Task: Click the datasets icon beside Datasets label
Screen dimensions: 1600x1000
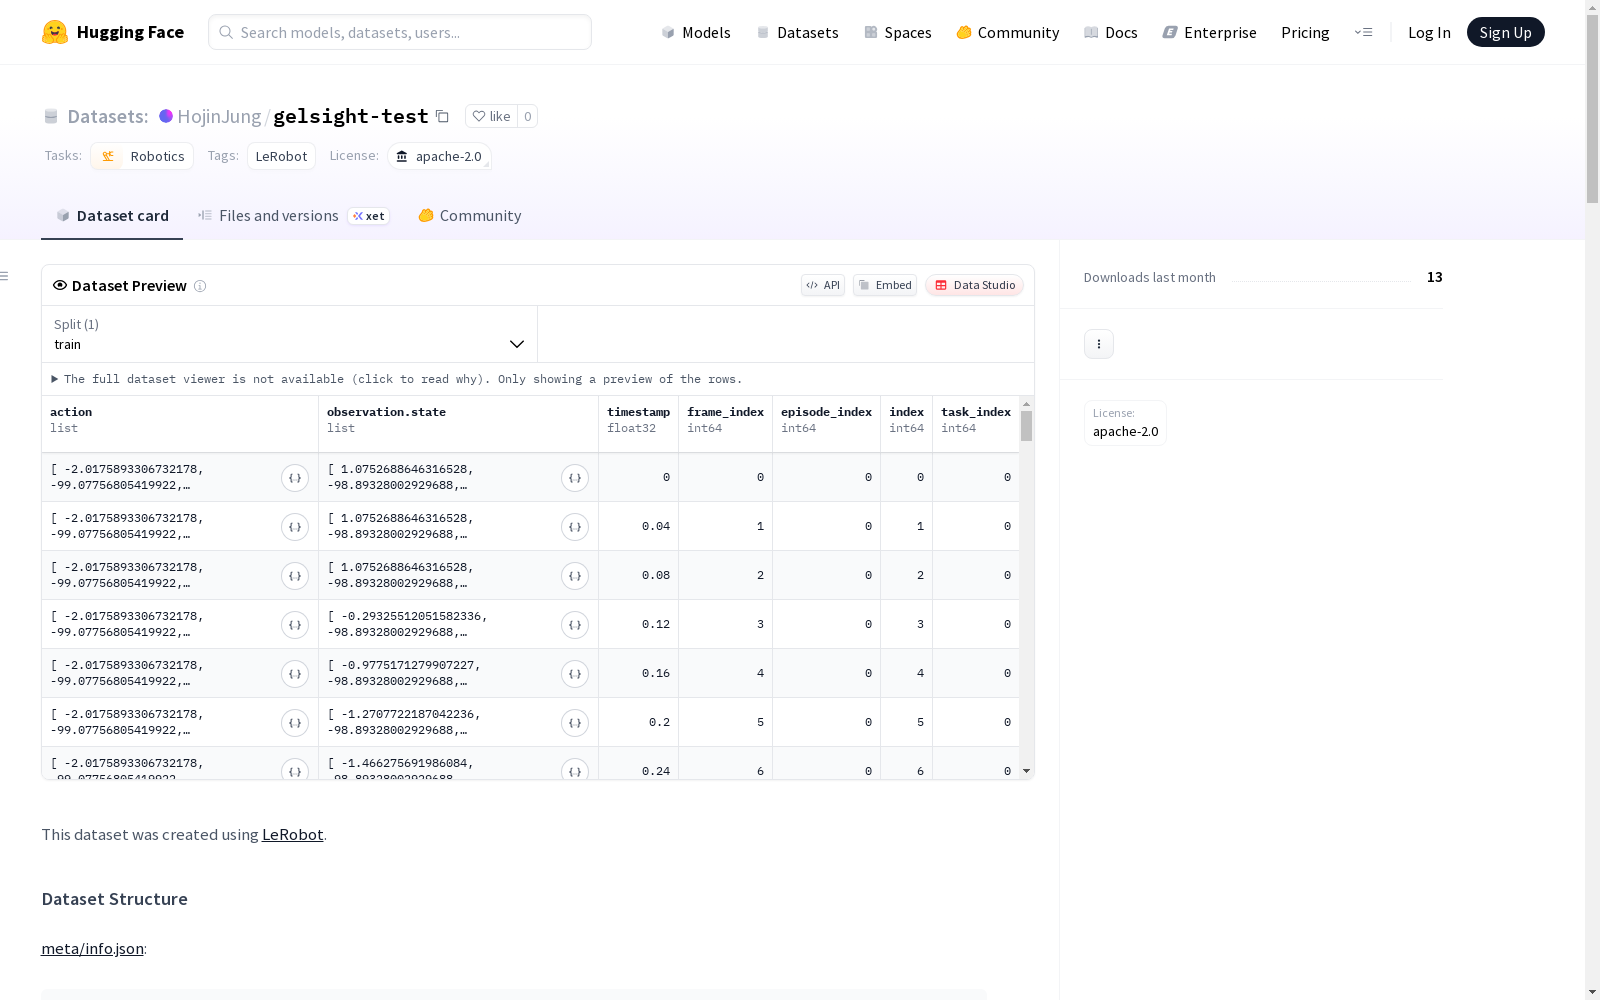Action: [x=51, y=117]
